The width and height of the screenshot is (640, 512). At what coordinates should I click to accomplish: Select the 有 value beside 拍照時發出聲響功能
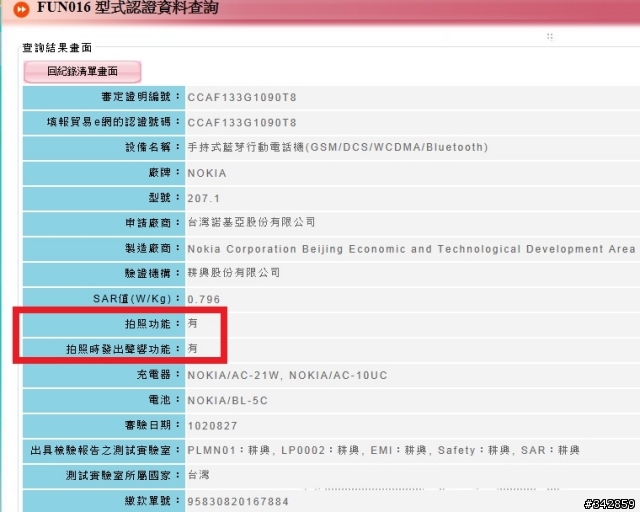[x=192, y=349]
